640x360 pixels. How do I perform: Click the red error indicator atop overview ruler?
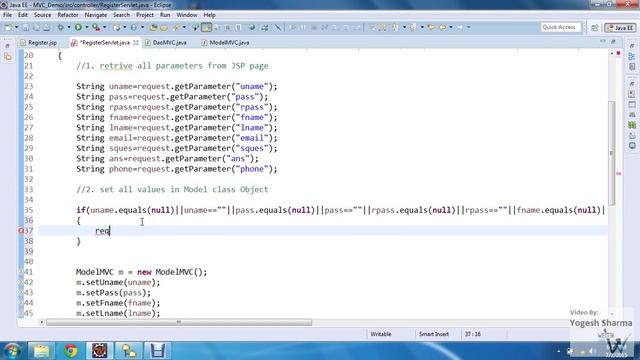coord(618,53)
